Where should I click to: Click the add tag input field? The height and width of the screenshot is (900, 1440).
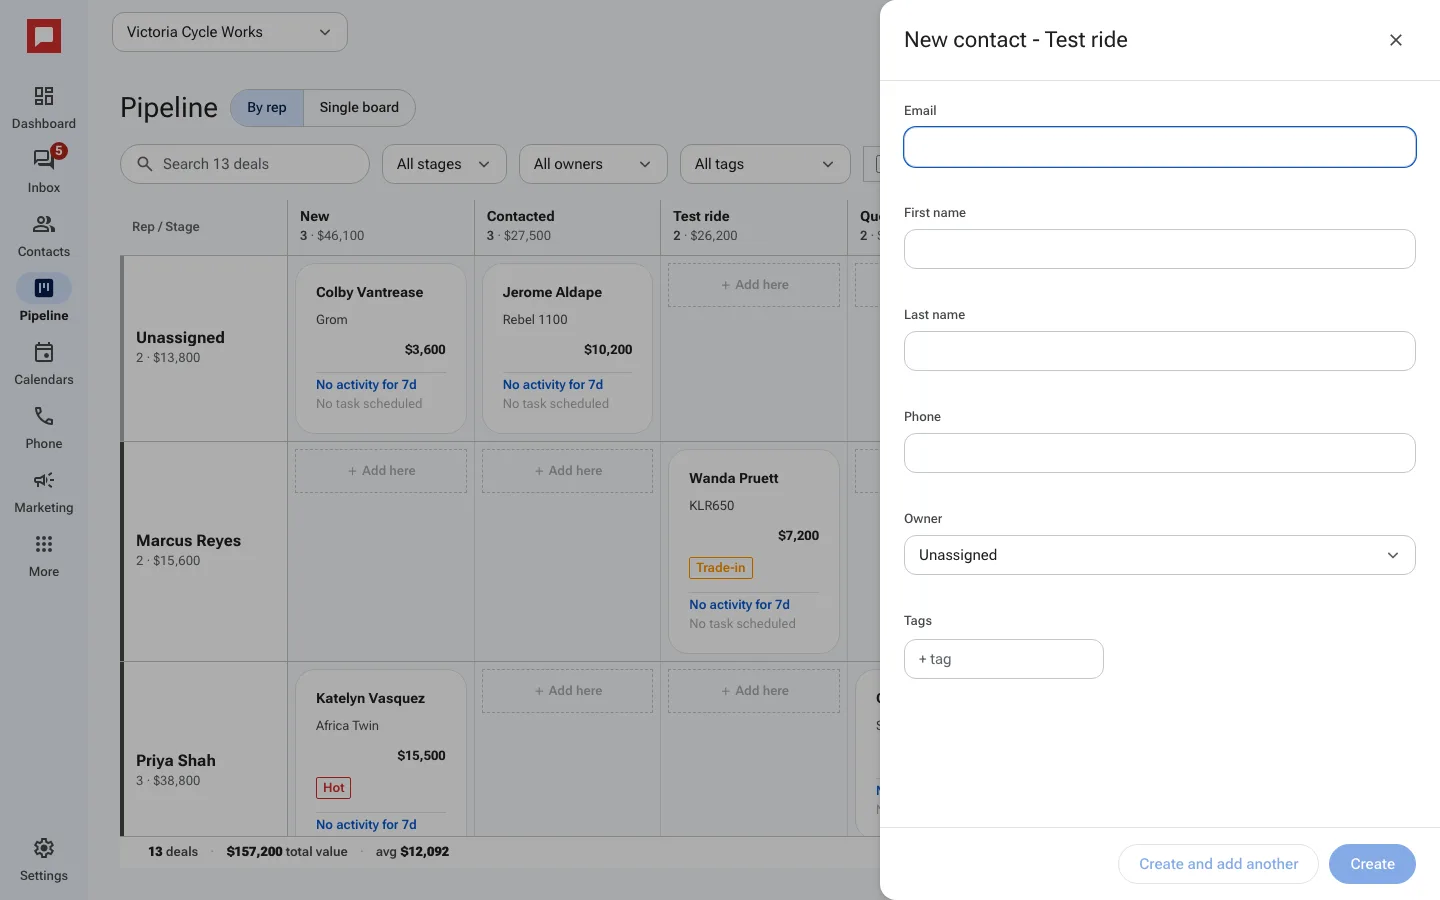click(x=1004, y=659)
